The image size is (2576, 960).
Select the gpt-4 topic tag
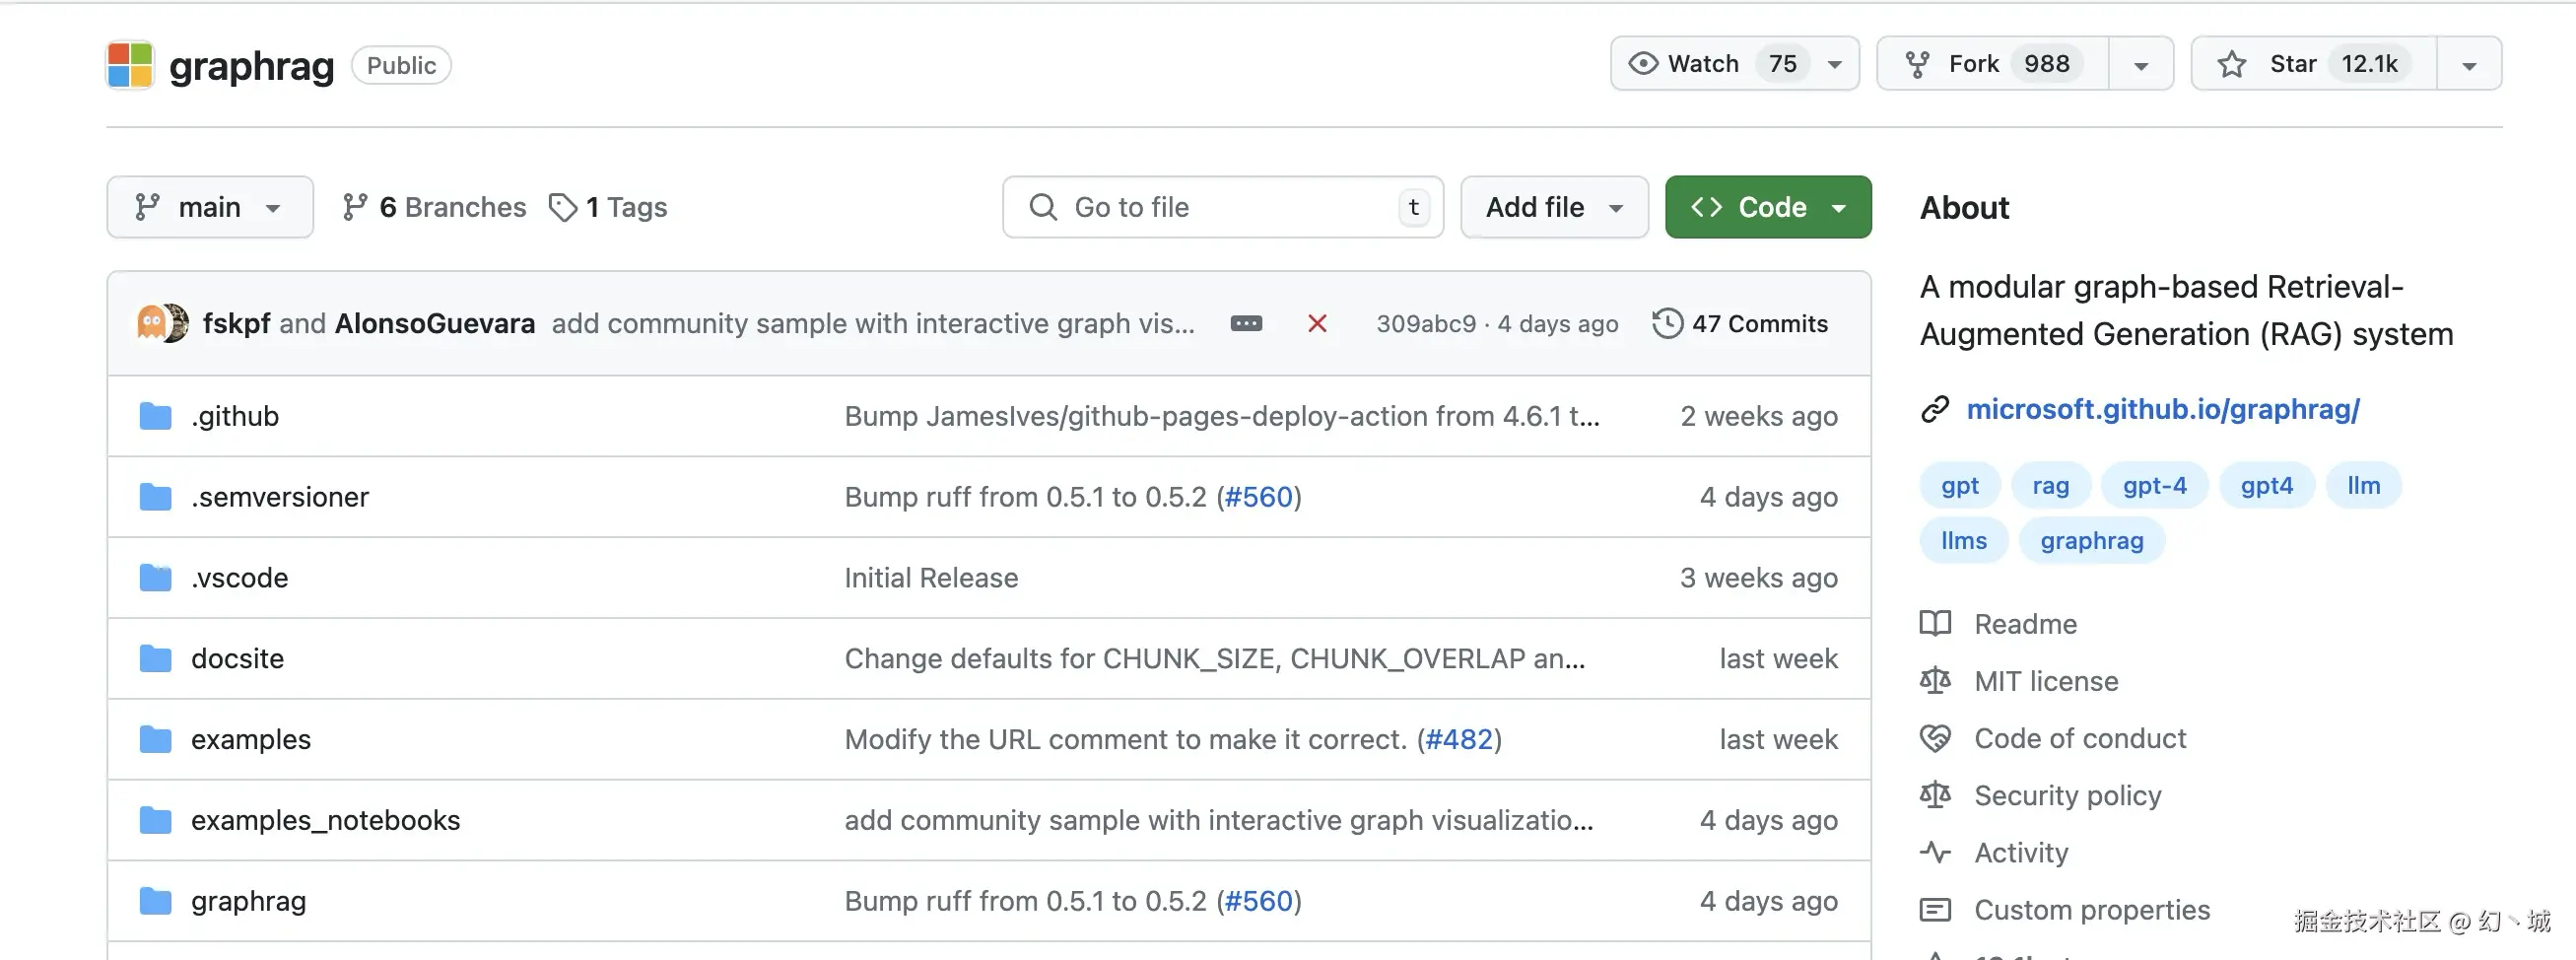pyautogui.click(x=2154, y=485)
